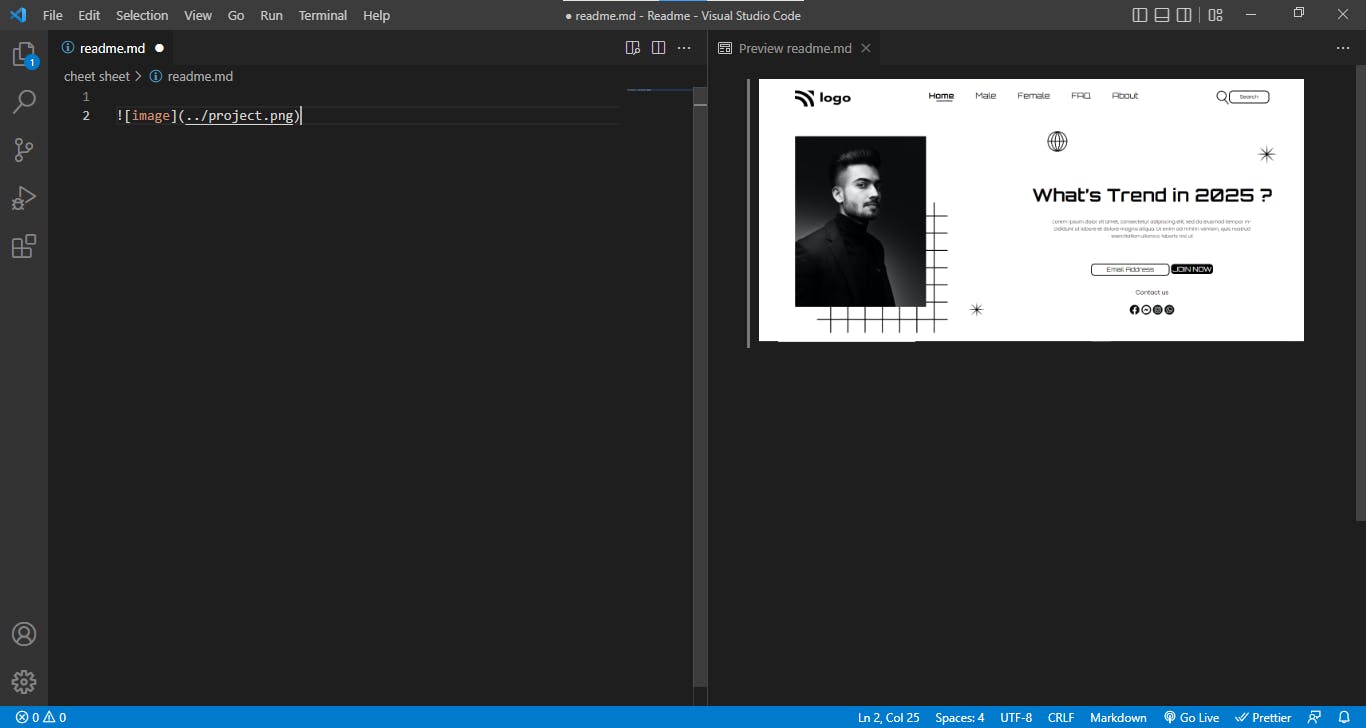Open the Extensions view
Image resolution: width=1366 pixels, height=728 pixels.
(24, 246)
